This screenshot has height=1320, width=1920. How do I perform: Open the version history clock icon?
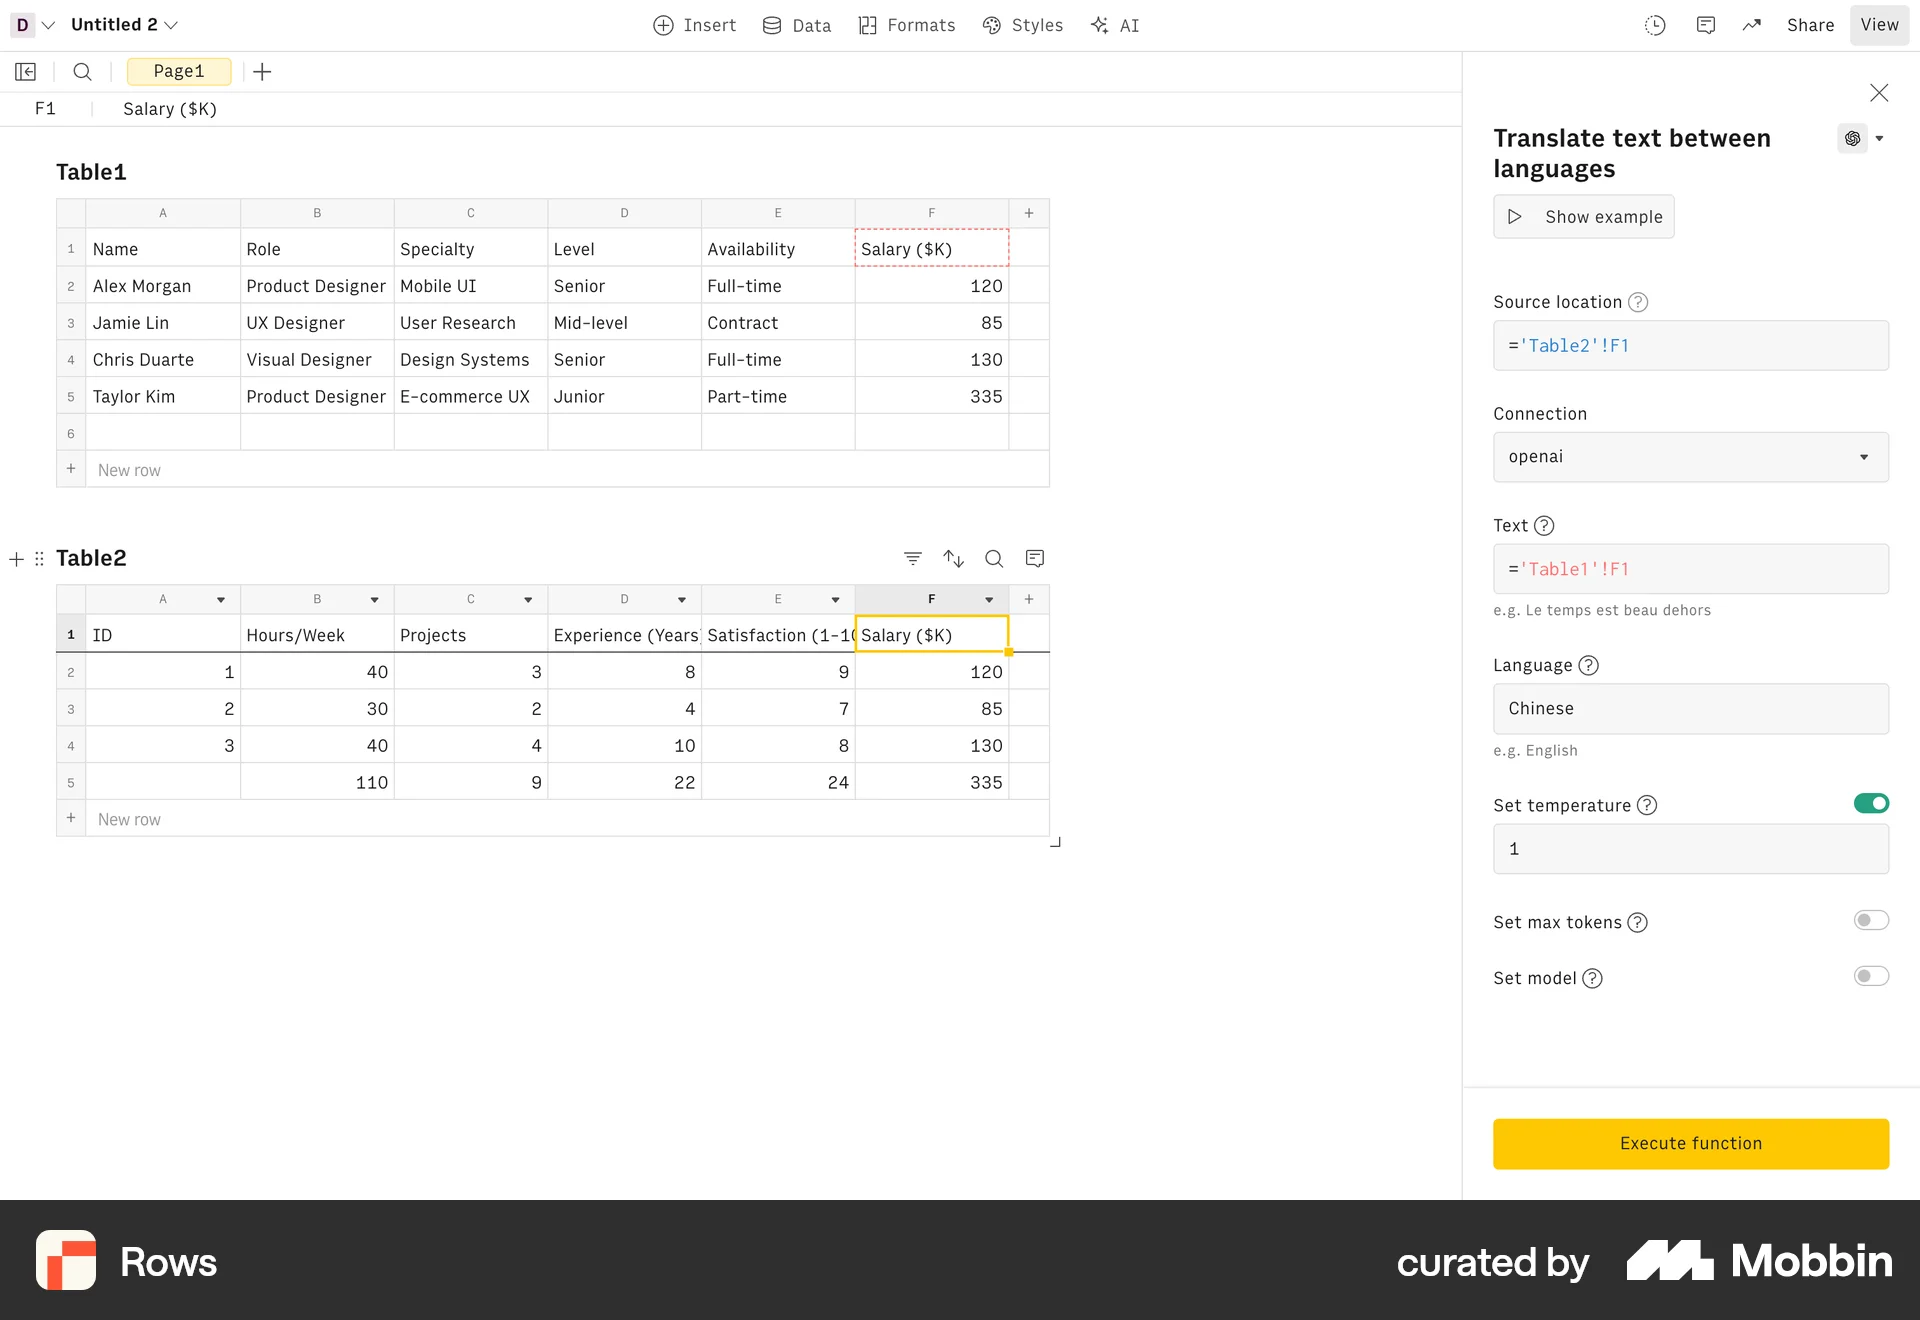click(1655, 25)
